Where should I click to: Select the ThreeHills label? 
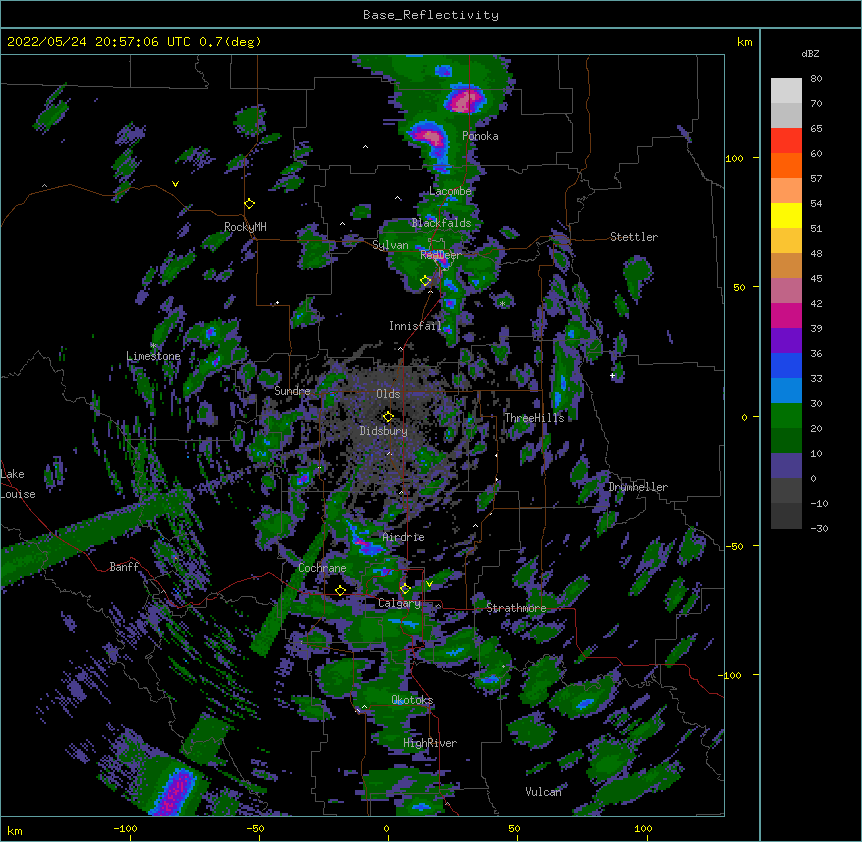(534, 418)
